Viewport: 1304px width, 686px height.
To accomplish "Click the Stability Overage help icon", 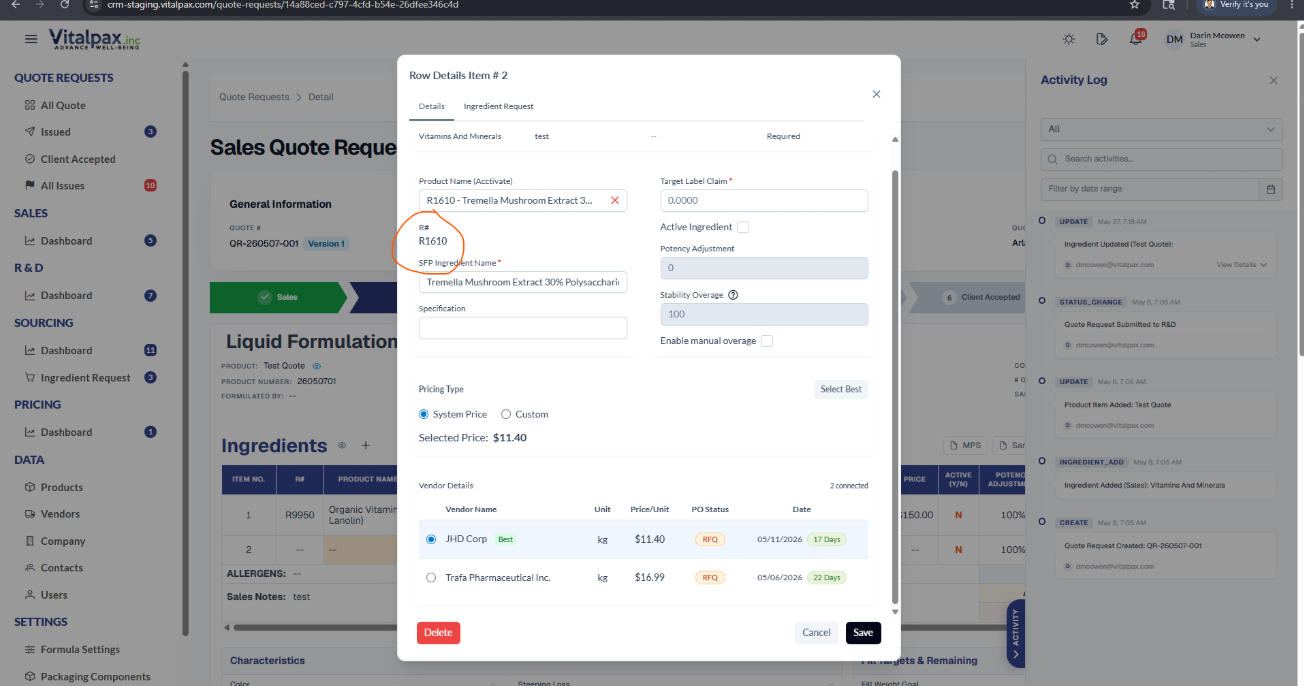I will 733,295.
